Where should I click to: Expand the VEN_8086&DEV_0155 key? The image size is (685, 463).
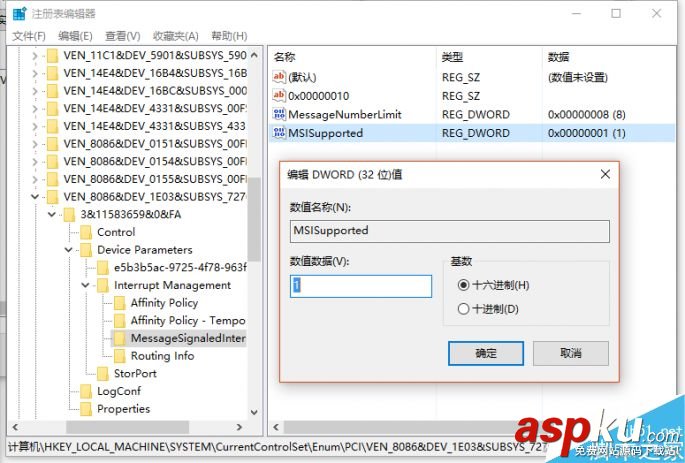[35, 179]
